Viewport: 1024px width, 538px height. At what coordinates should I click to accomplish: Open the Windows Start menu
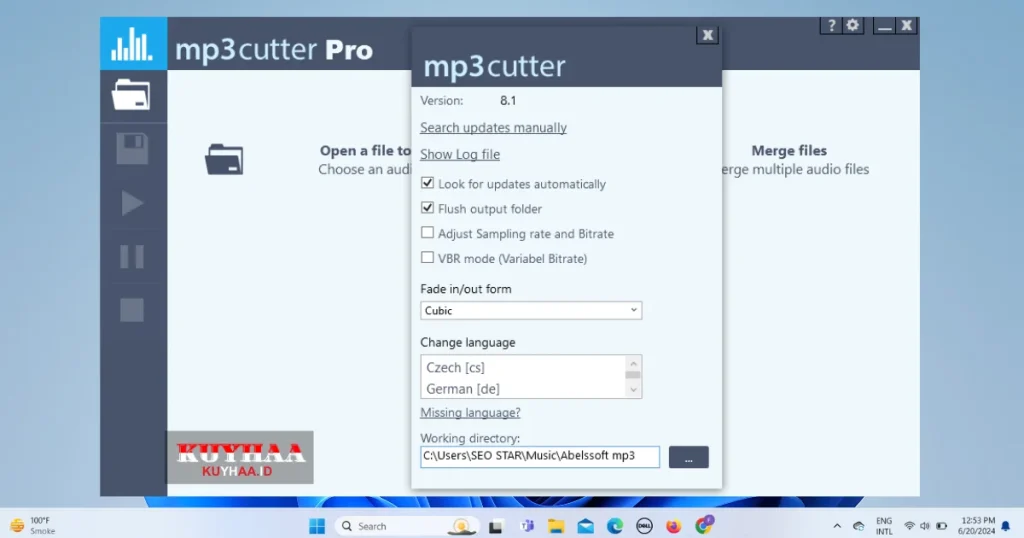[x=317, y=526]
